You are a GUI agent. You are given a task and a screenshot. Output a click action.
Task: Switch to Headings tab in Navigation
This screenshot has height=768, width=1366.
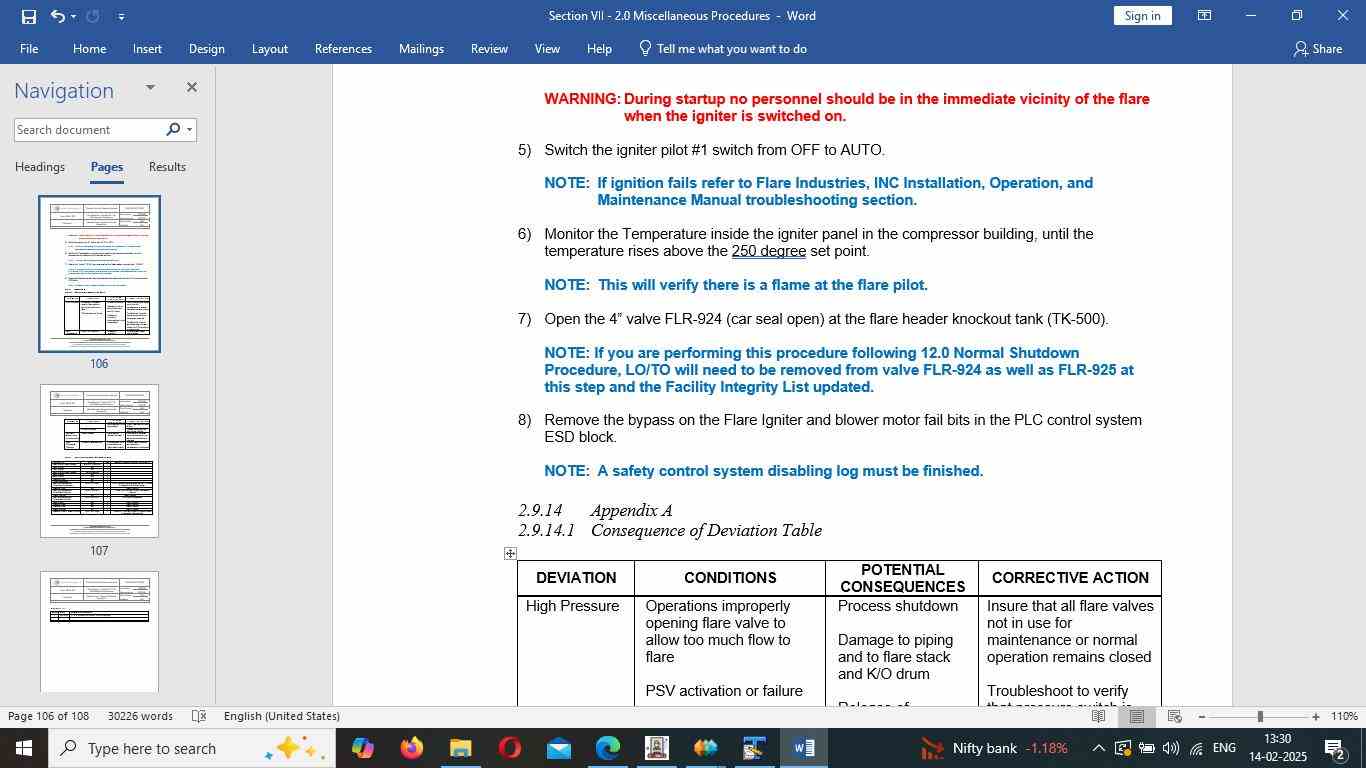click(x=40, y=167)
